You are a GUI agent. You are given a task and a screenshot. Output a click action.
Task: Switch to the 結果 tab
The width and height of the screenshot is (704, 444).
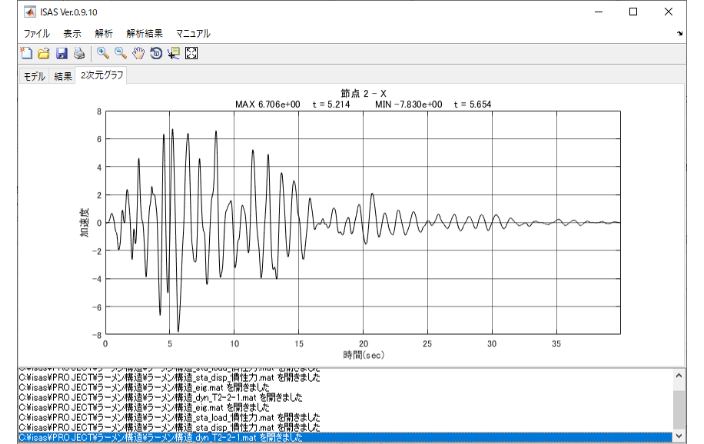point(63,75)
